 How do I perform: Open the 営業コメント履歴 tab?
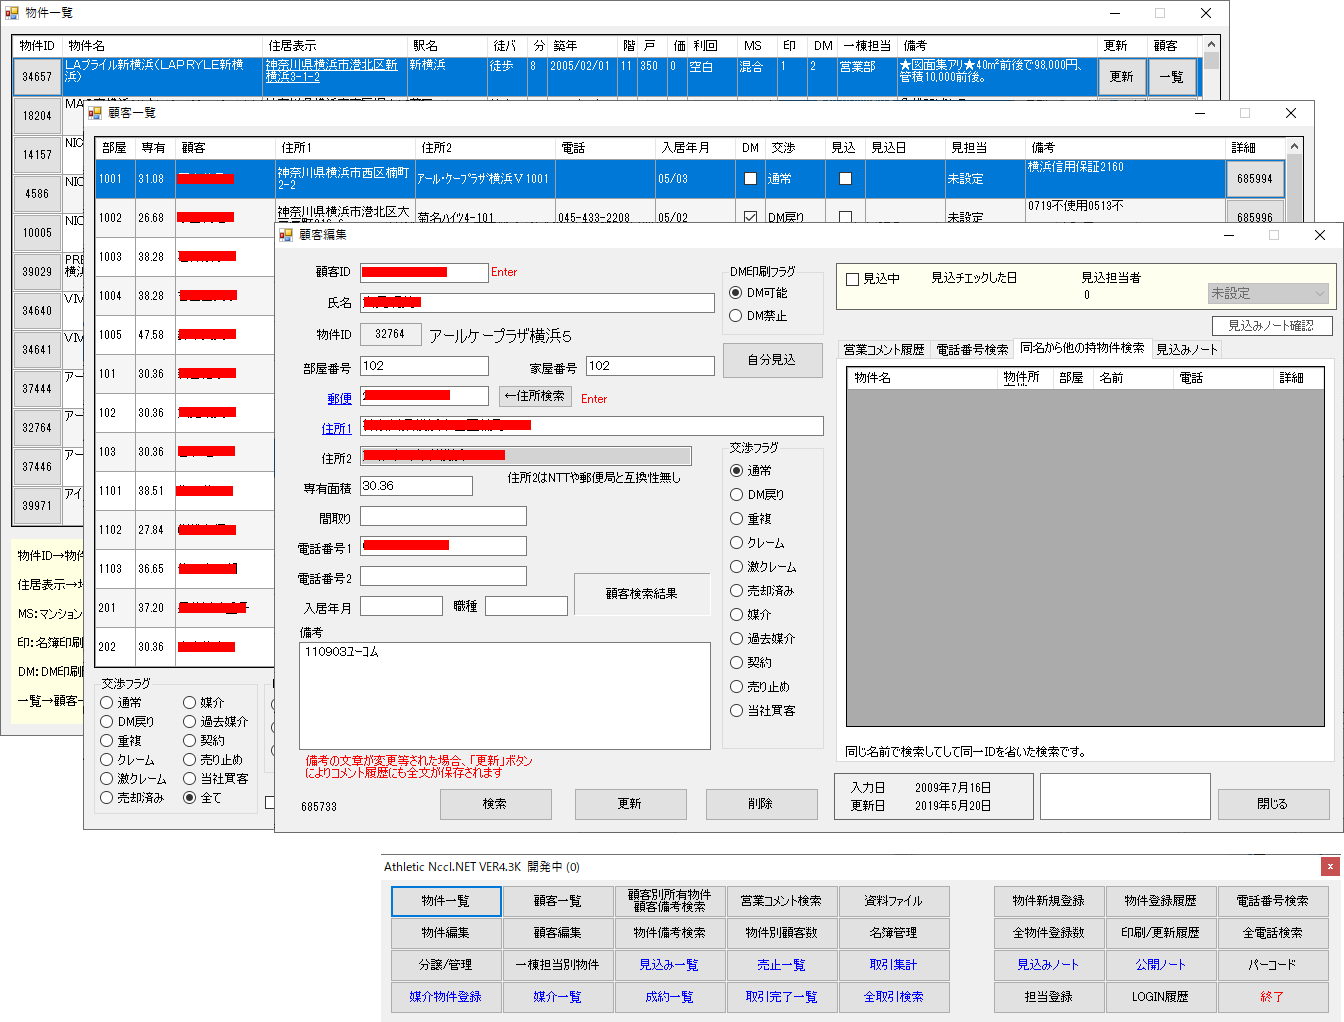click(884, 350)
